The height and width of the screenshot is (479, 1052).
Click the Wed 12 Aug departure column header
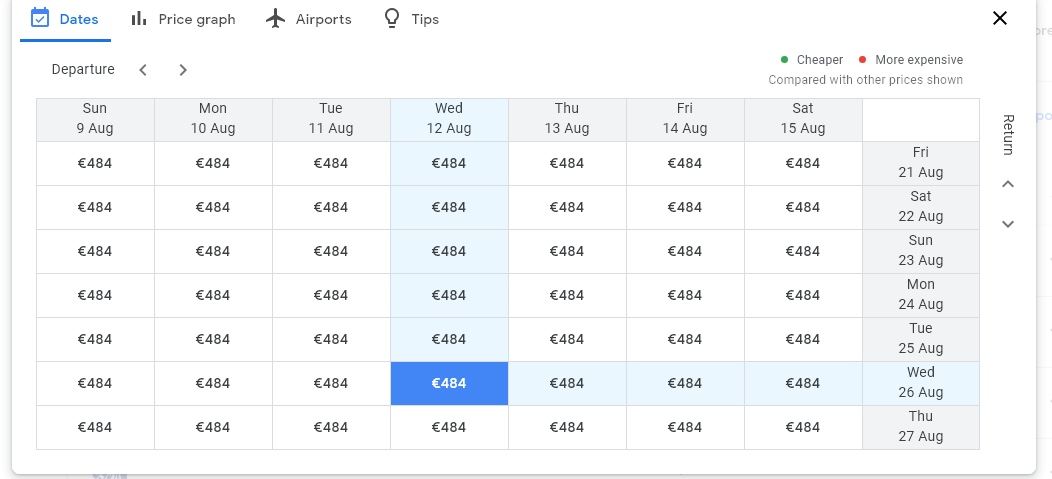449,119
